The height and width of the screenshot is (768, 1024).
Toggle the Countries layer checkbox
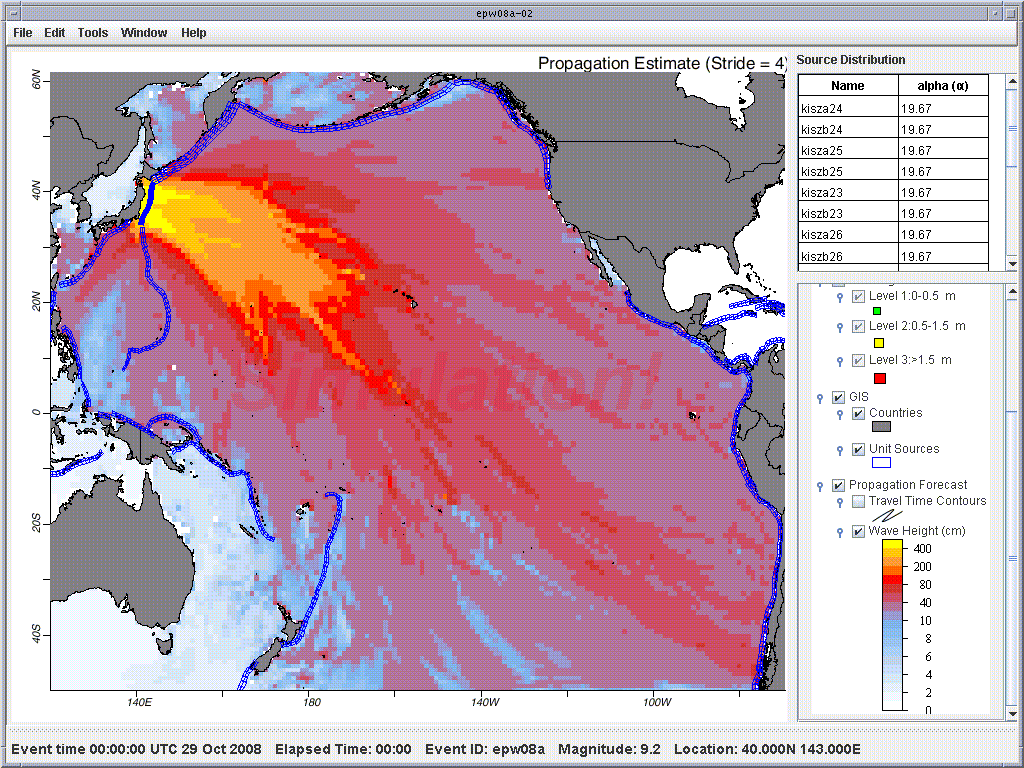coord(858,414)
